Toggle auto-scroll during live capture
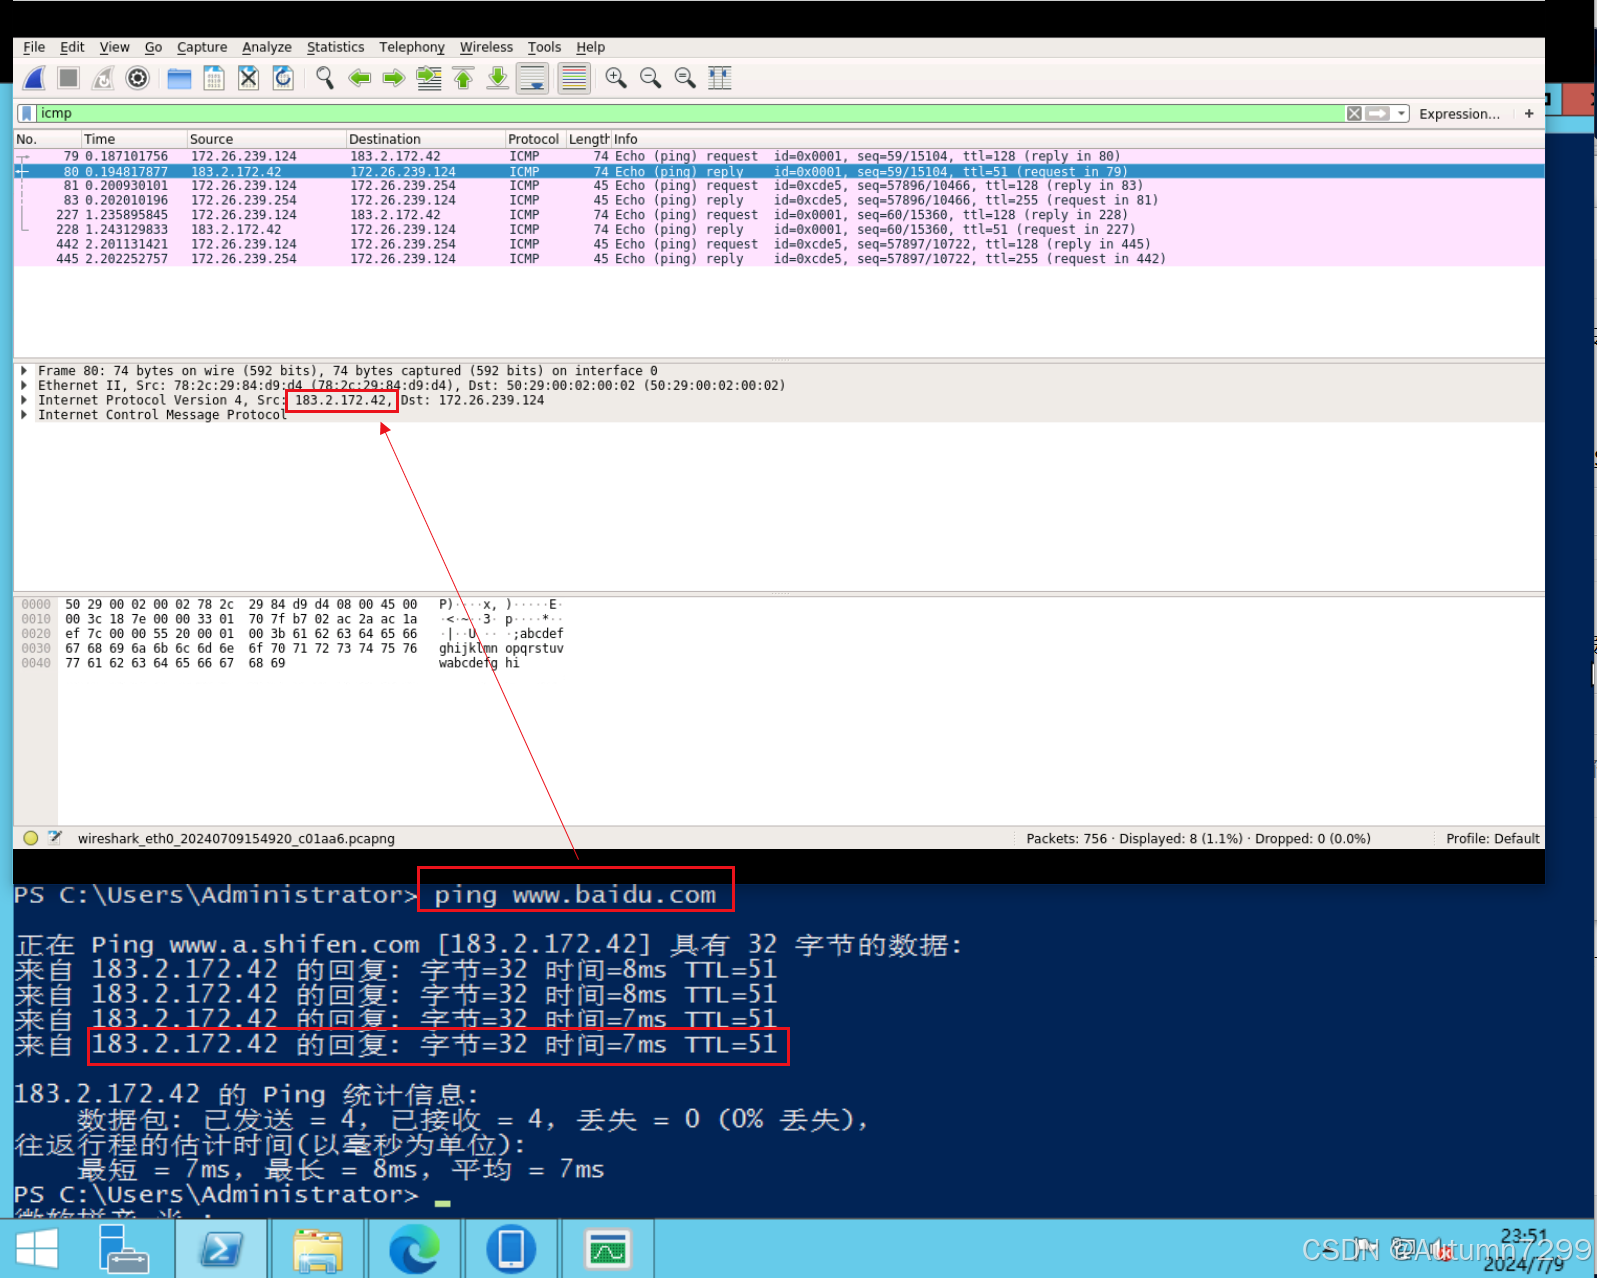The image size is (1597, 1278). [533, 78]
